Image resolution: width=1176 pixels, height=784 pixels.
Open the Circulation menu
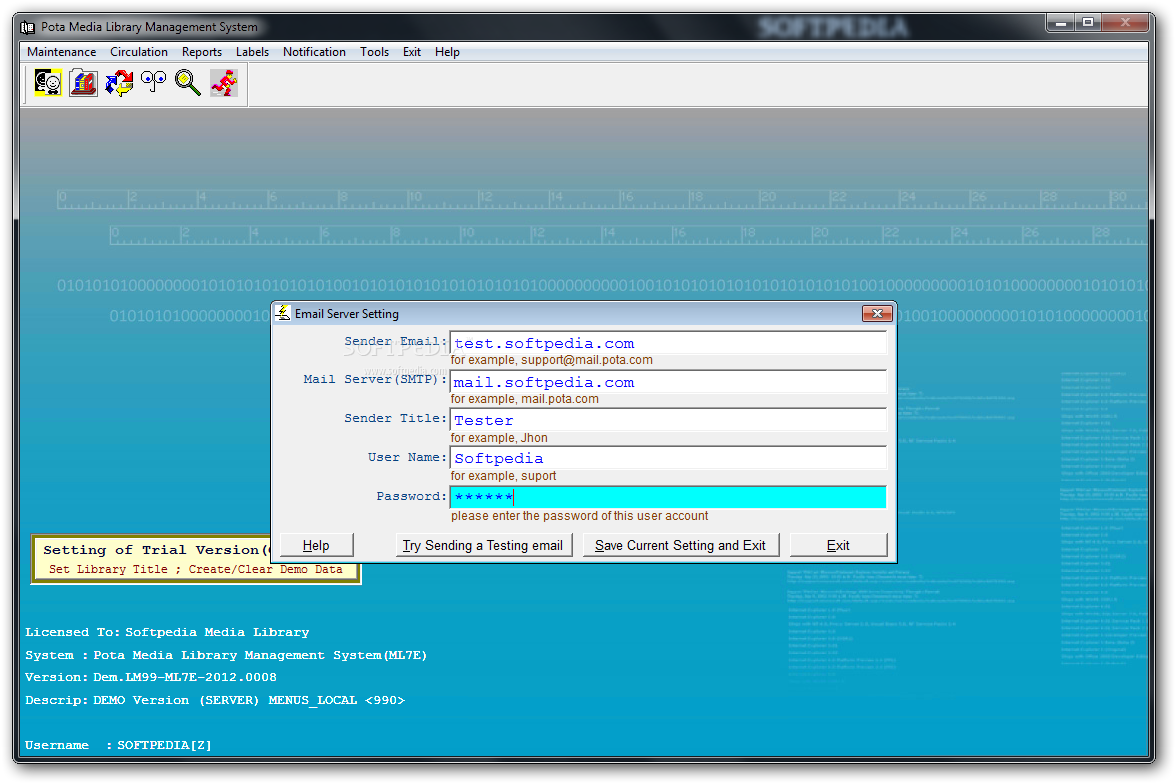[139, 52]
